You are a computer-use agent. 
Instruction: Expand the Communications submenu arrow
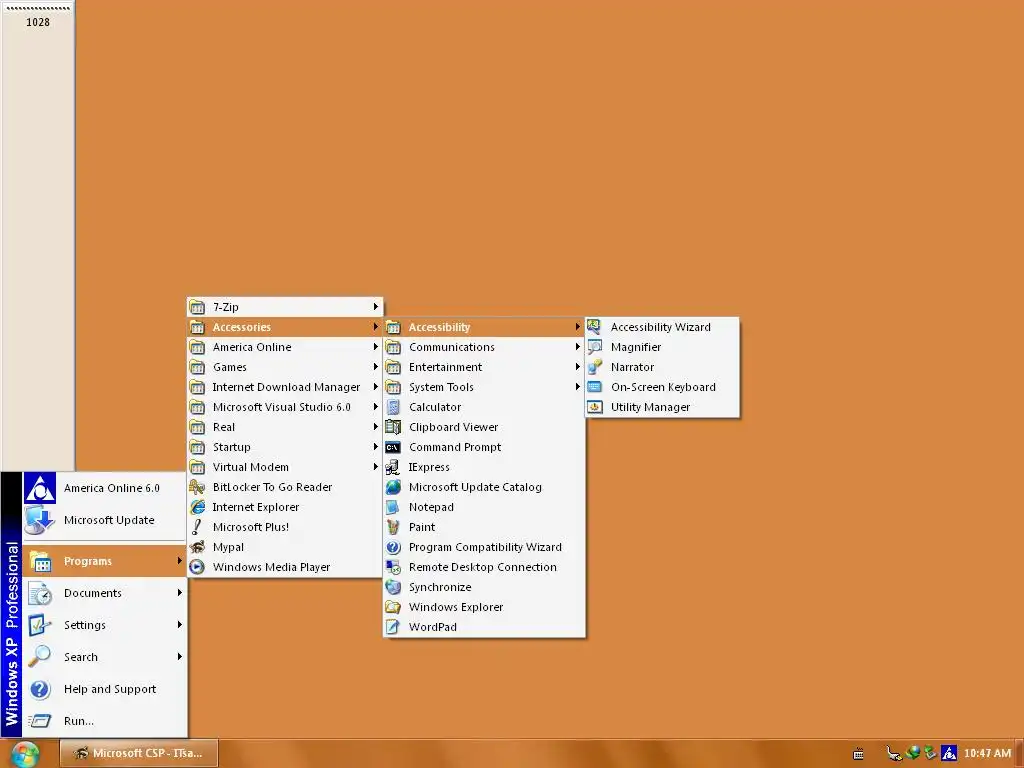point(577,347)
